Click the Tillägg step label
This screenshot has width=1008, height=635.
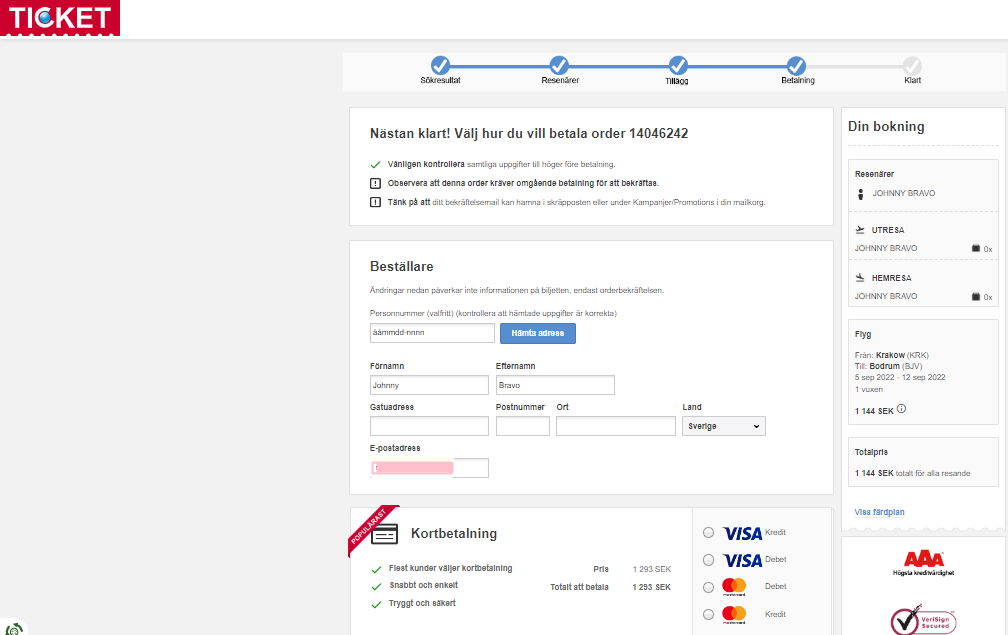[x=677, y=81]
